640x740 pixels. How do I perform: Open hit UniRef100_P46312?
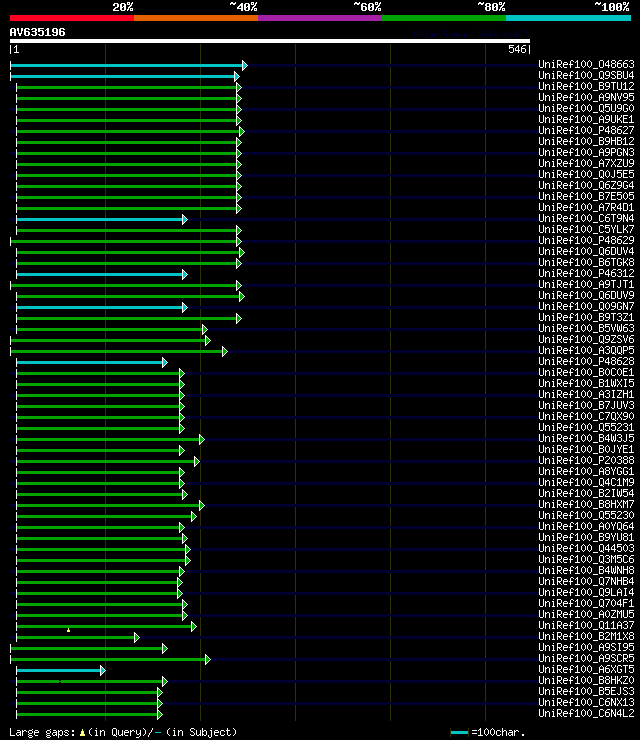(586, 273)
